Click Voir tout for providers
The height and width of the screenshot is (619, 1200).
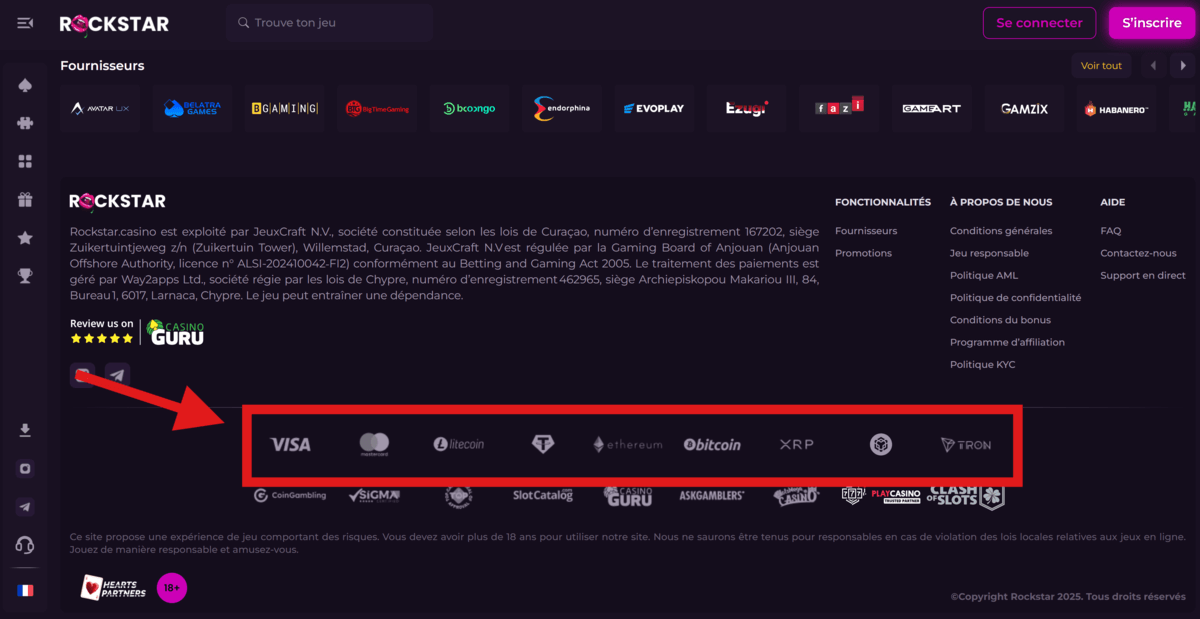click(x=1101, y=66)
